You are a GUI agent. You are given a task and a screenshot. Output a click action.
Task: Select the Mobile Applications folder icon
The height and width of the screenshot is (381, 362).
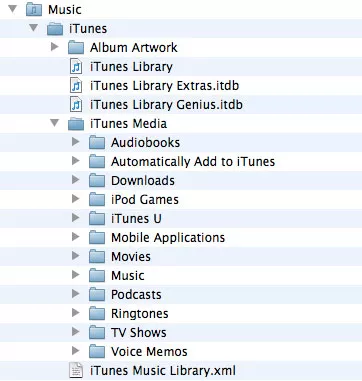pos(97,238)
